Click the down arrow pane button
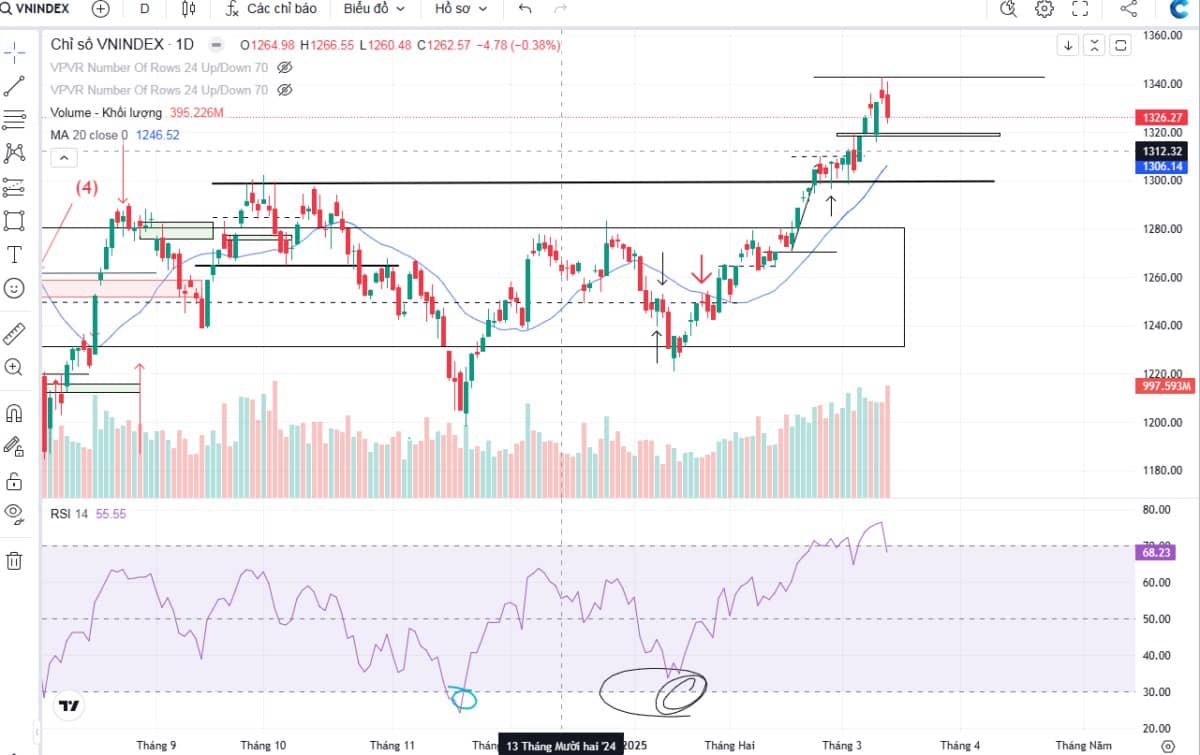The height and width of the screenshot is (755, 1200). [1068, 45]
